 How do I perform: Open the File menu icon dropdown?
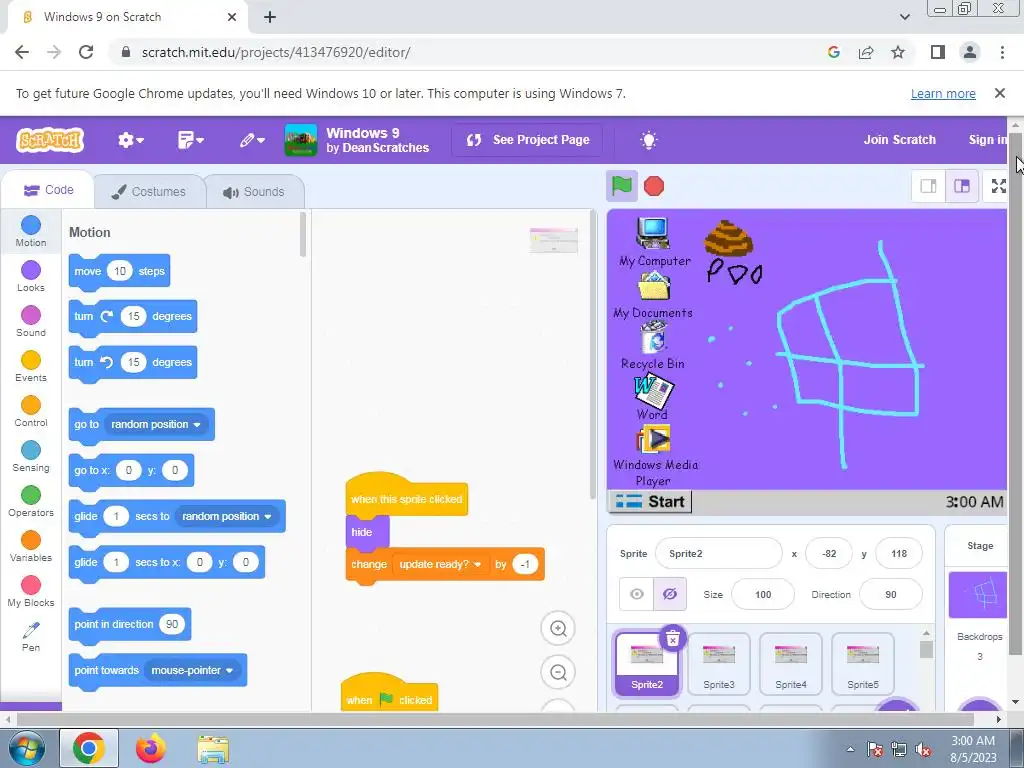coord(191,140)
